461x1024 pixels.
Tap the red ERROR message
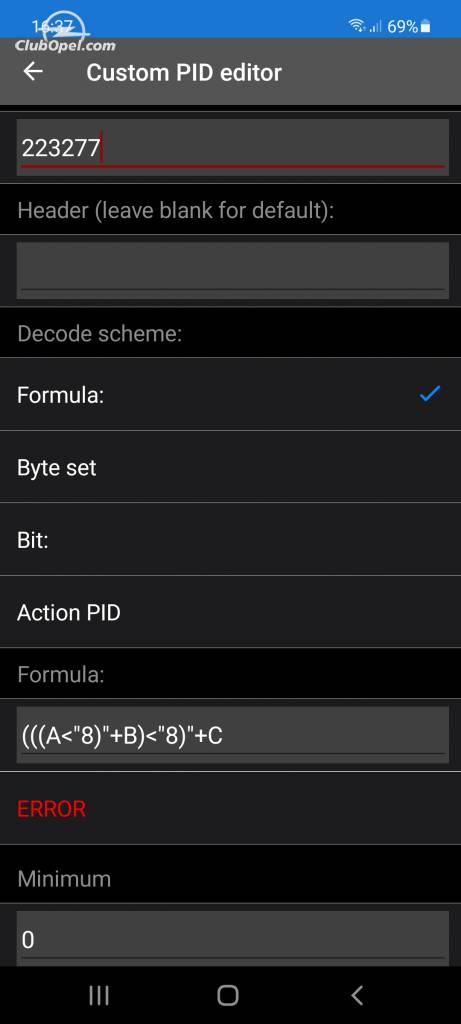point(52,808)
